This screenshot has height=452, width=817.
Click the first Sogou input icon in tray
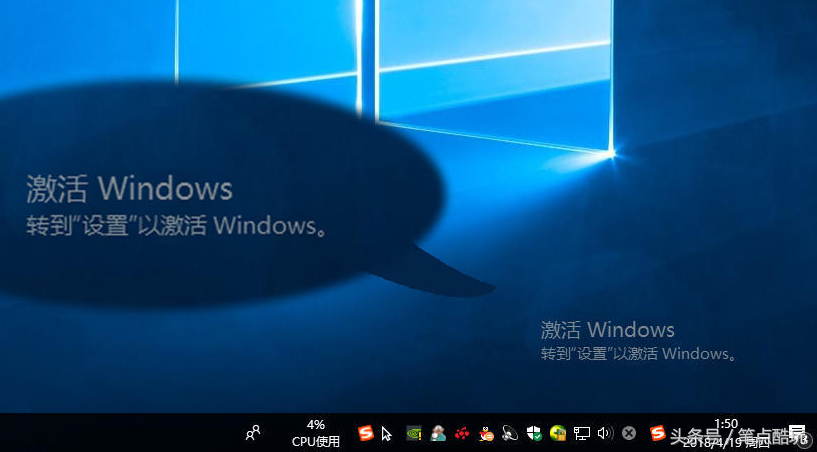[365, 433]
